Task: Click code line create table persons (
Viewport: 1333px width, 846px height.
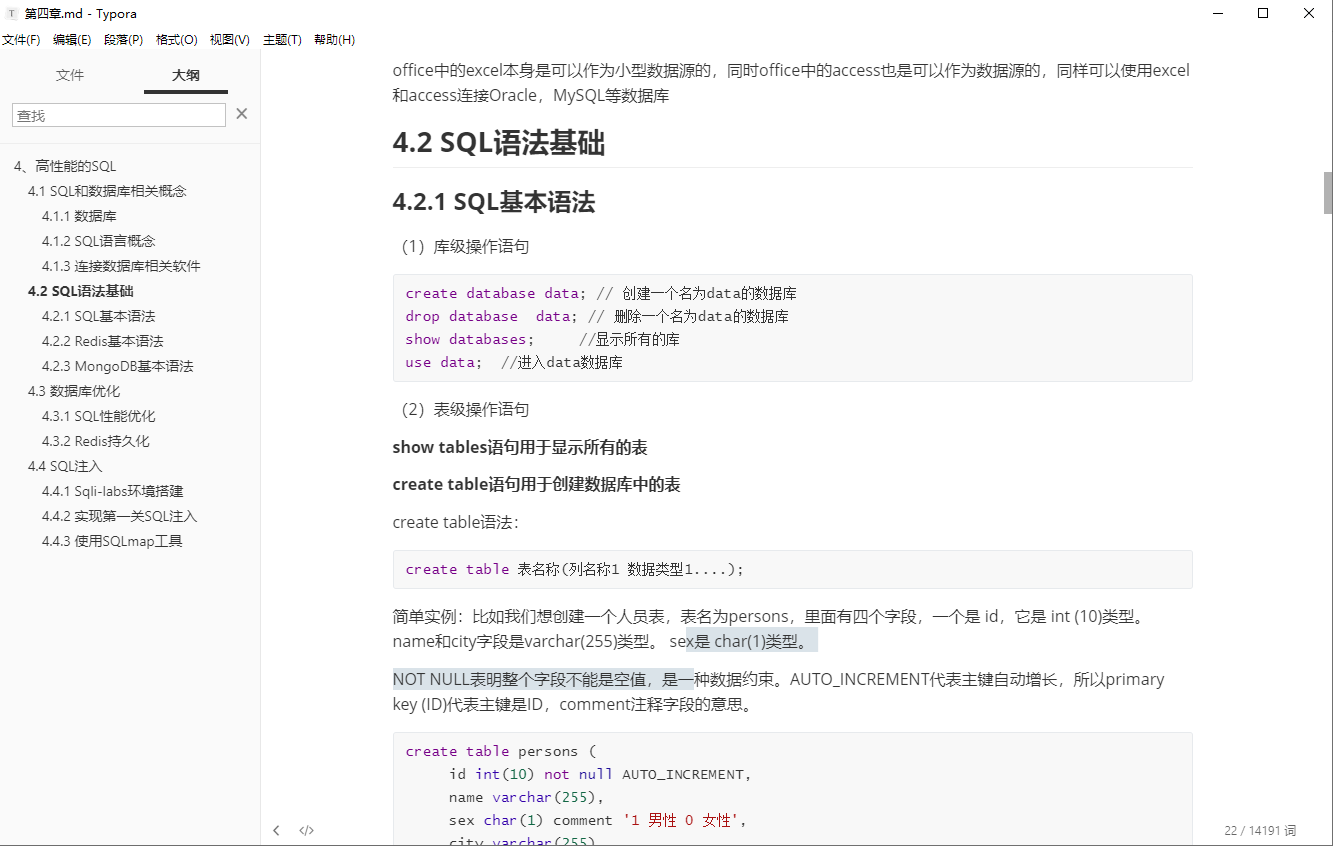Action: (x=501, y=751)
